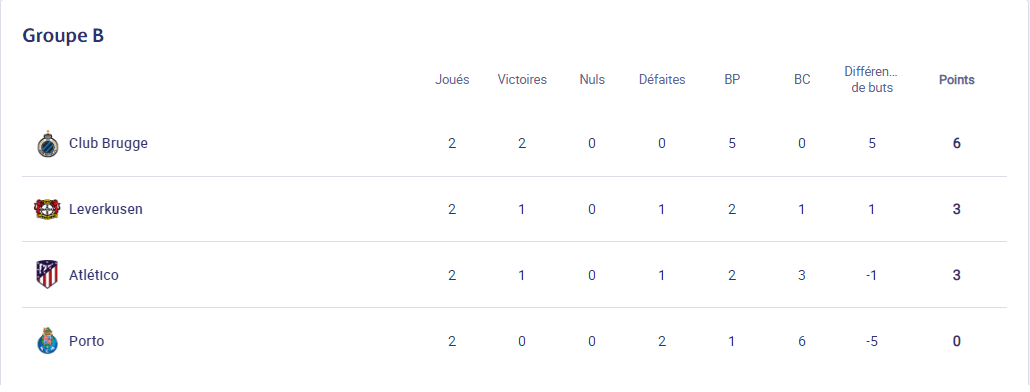Open the Leverkusen team link

[x=106, y=209]
